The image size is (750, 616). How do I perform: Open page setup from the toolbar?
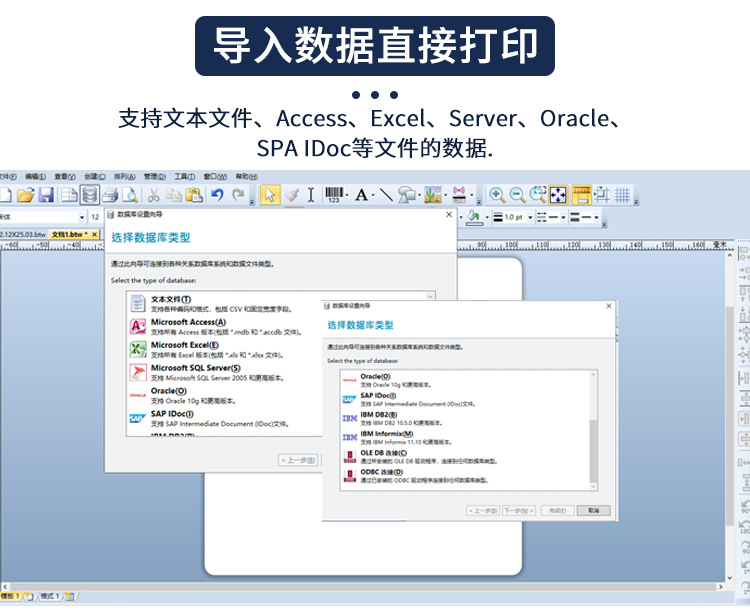[x=70, y=195]
